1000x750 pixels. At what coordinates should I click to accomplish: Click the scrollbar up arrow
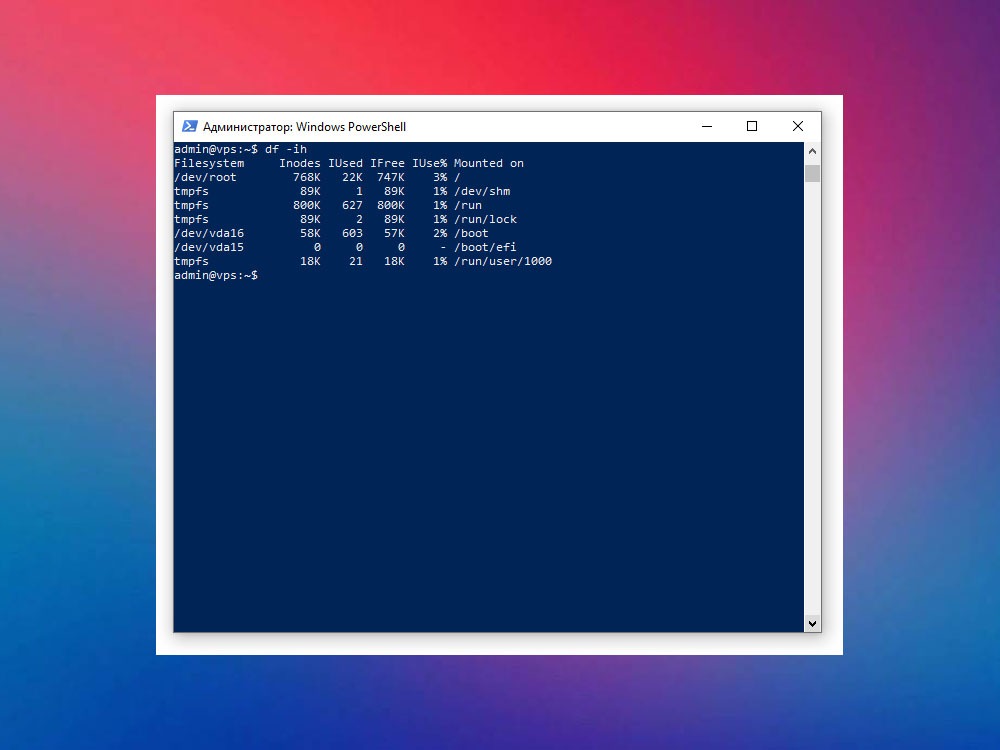[812, 151]
